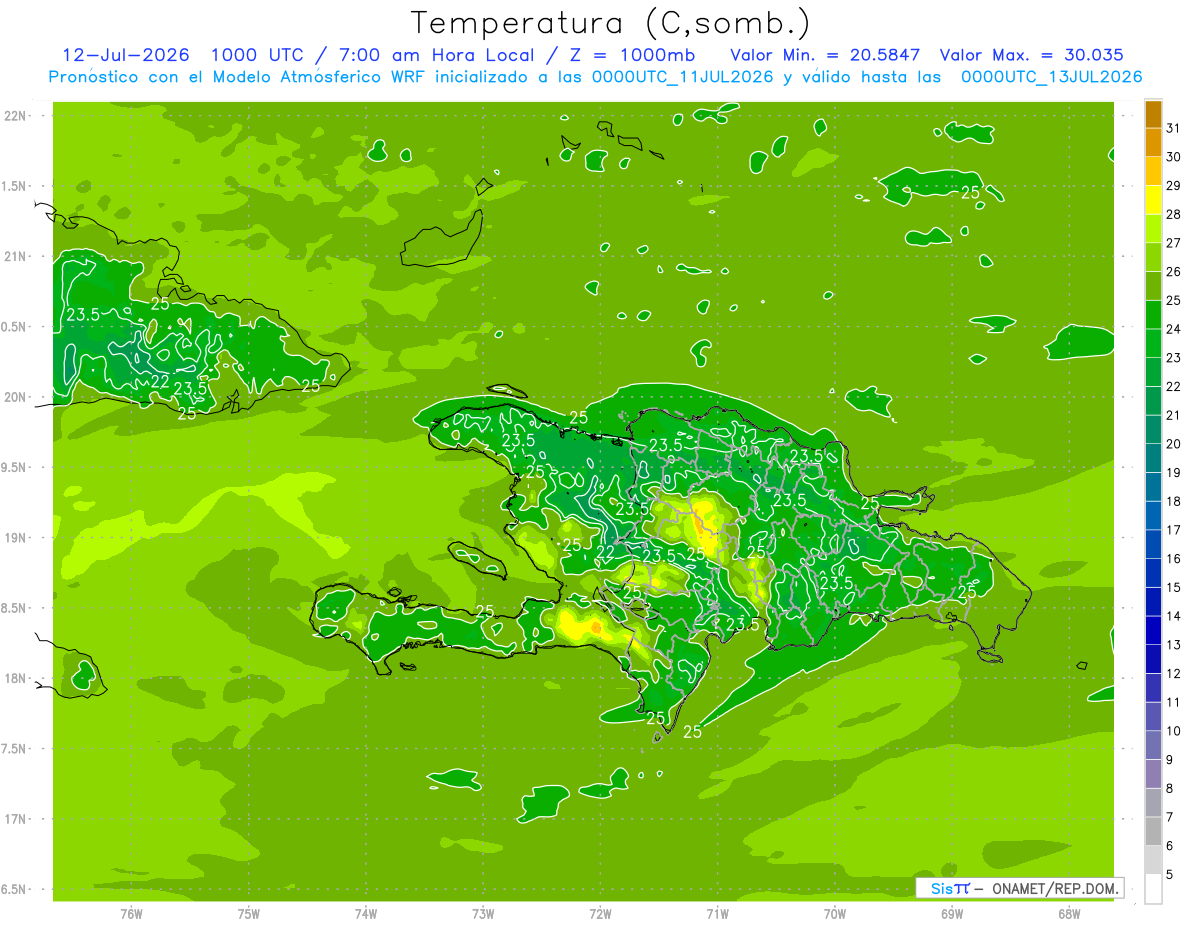Click the '8' colorbar scale label
The height and width of the screenshot is (927, 1200).
pos(1170,789)
